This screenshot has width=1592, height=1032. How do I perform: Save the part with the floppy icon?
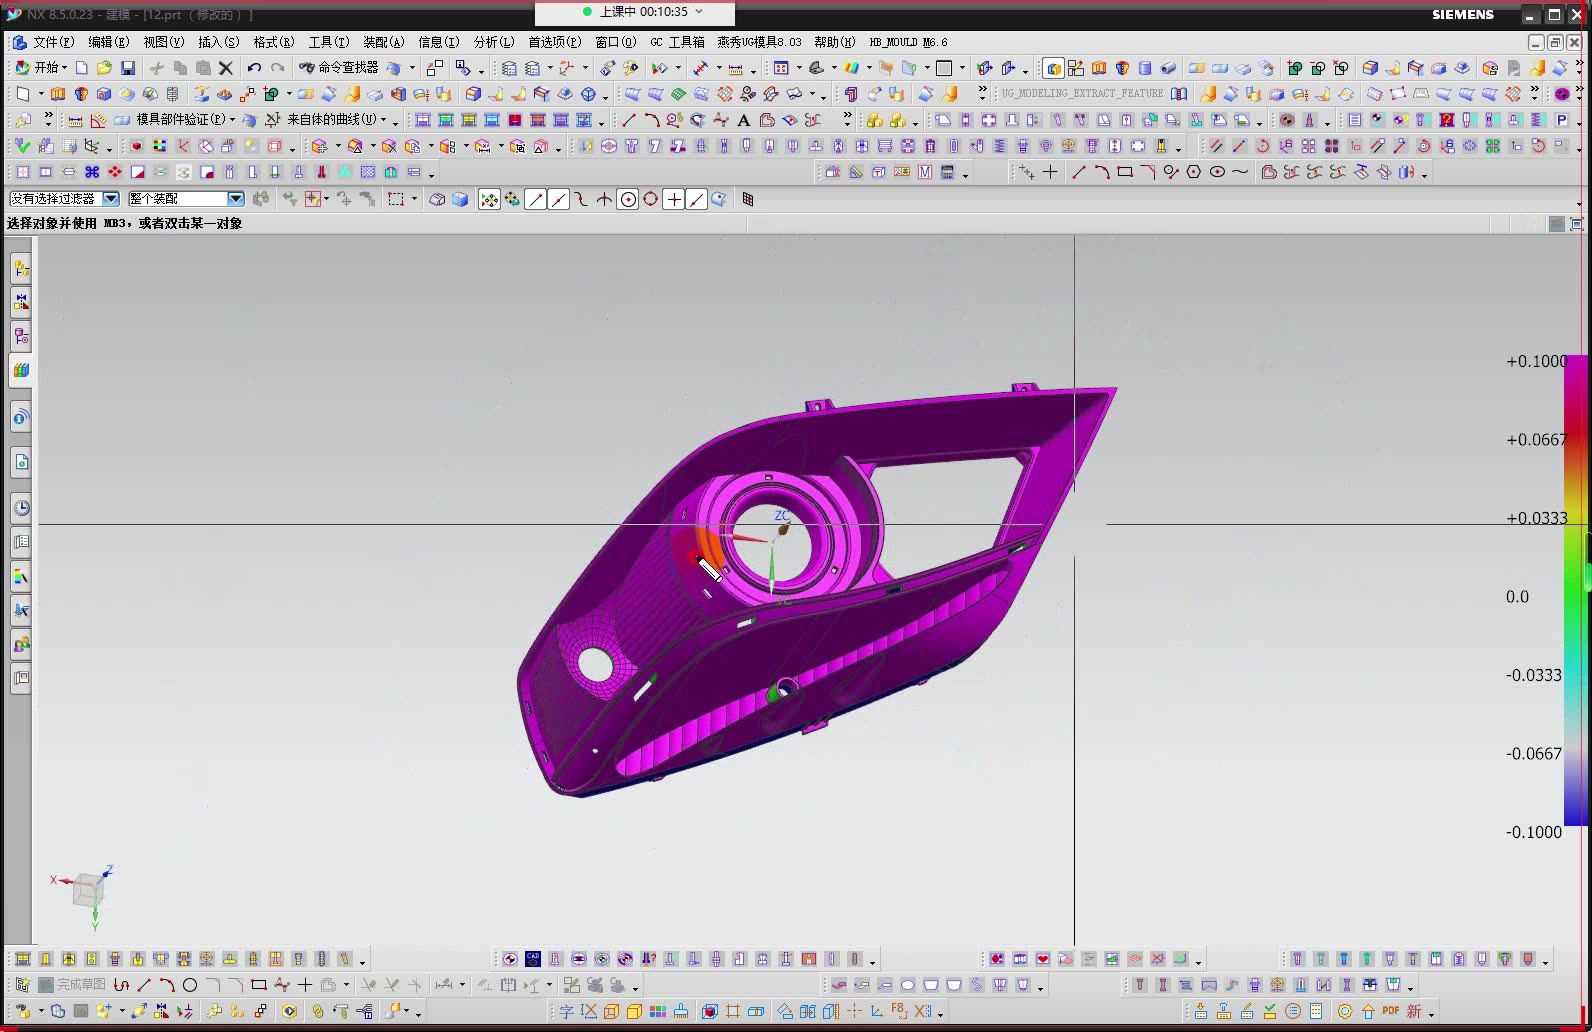128,68
